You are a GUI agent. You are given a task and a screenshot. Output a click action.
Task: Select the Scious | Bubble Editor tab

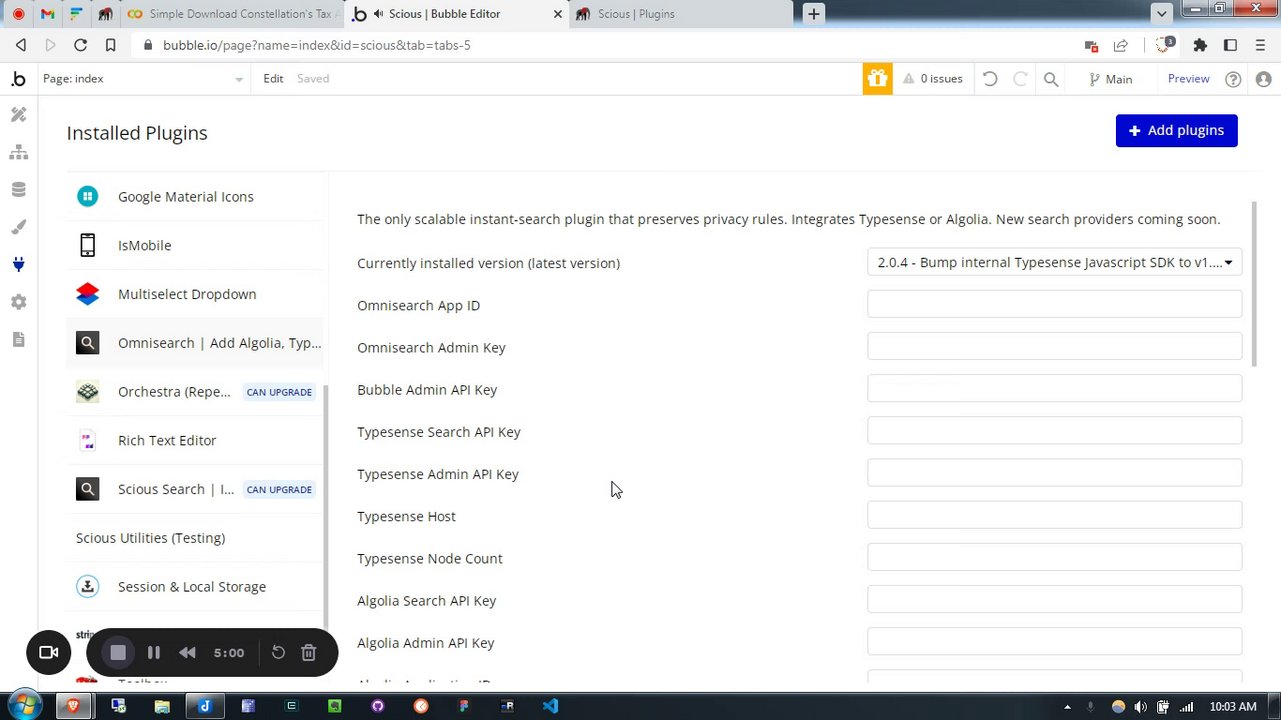458,14
